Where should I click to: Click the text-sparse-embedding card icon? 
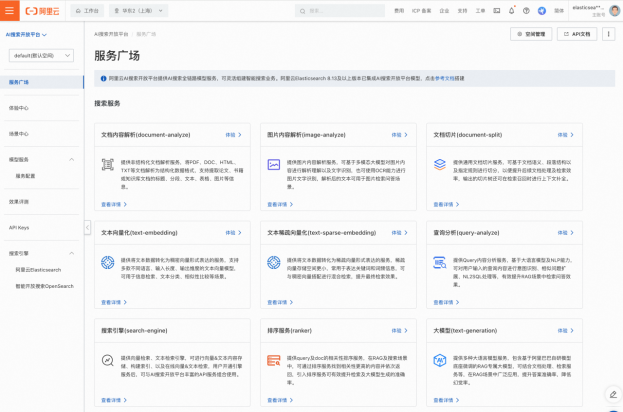pyautogui.click(x=274, y=262)
